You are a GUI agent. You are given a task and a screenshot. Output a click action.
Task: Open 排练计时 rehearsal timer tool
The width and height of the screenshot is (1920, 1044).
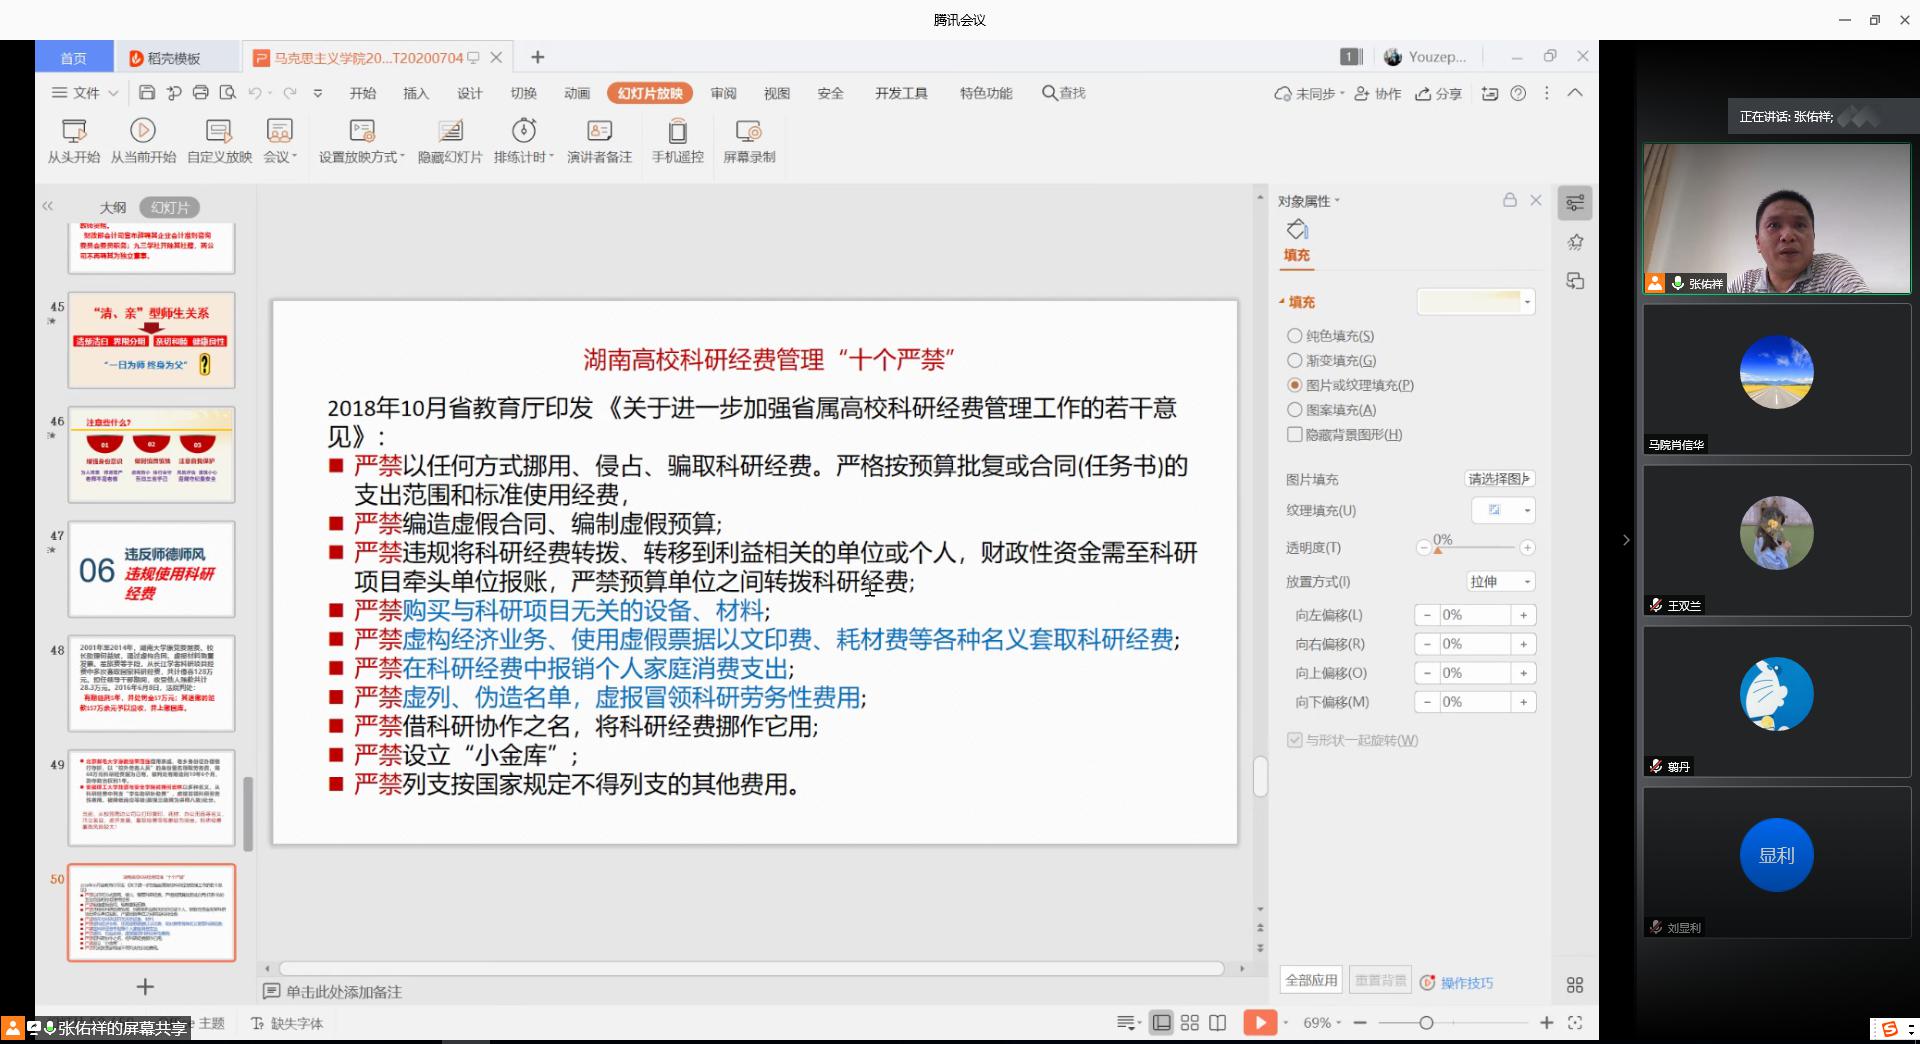click(x=523, y=131)
